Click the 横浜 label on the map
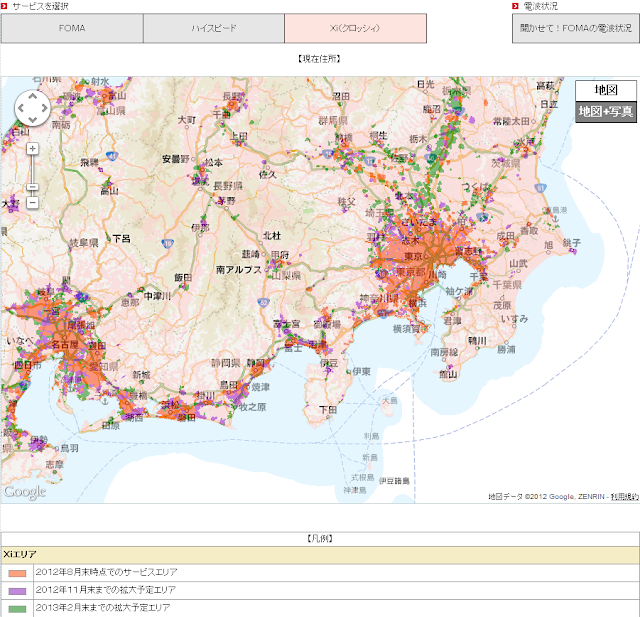Screen dimensions: 640x617 pyautogui.click(x=418, y=303)
